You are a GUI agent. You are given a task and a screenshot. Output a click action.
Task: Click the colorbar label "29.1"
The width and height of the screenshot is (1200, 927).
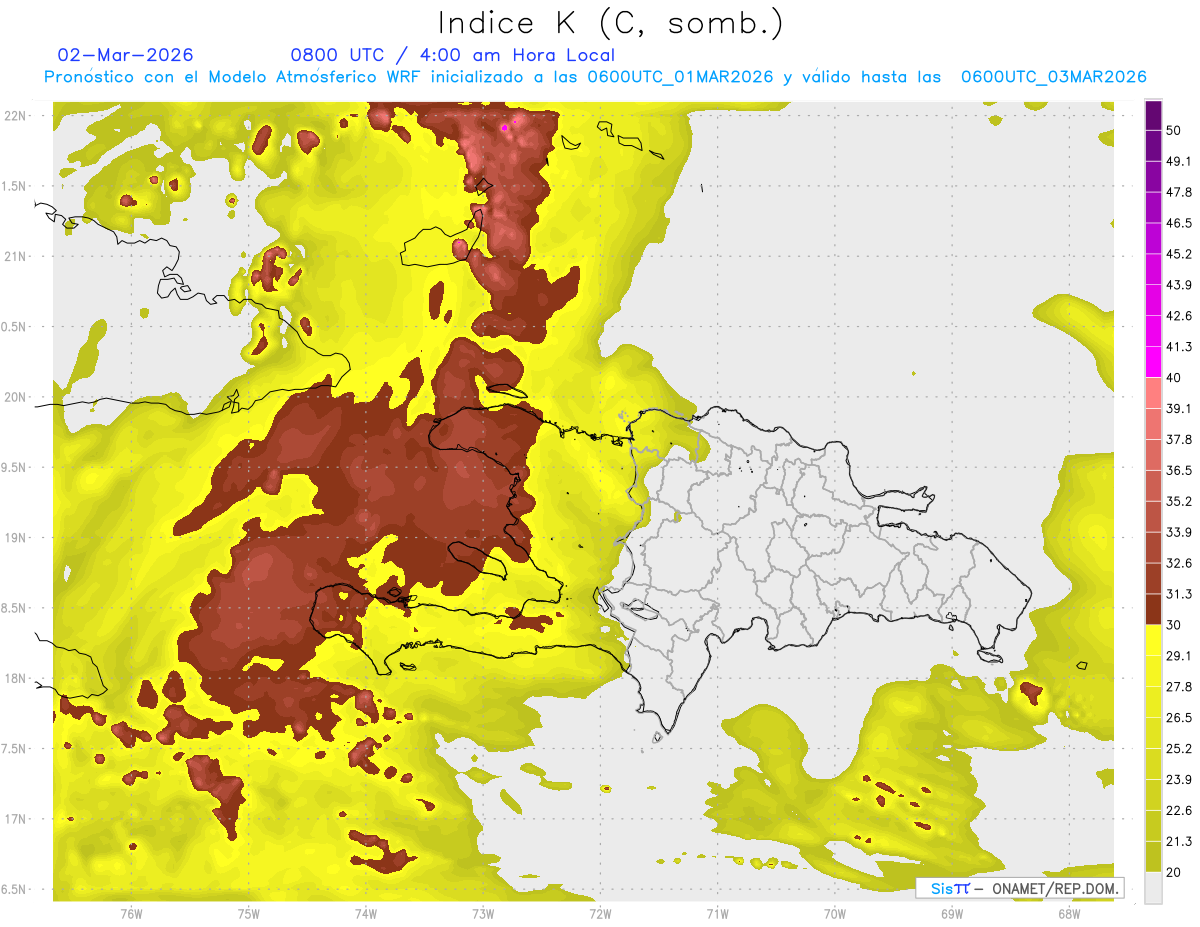(x=1179, y=655)
